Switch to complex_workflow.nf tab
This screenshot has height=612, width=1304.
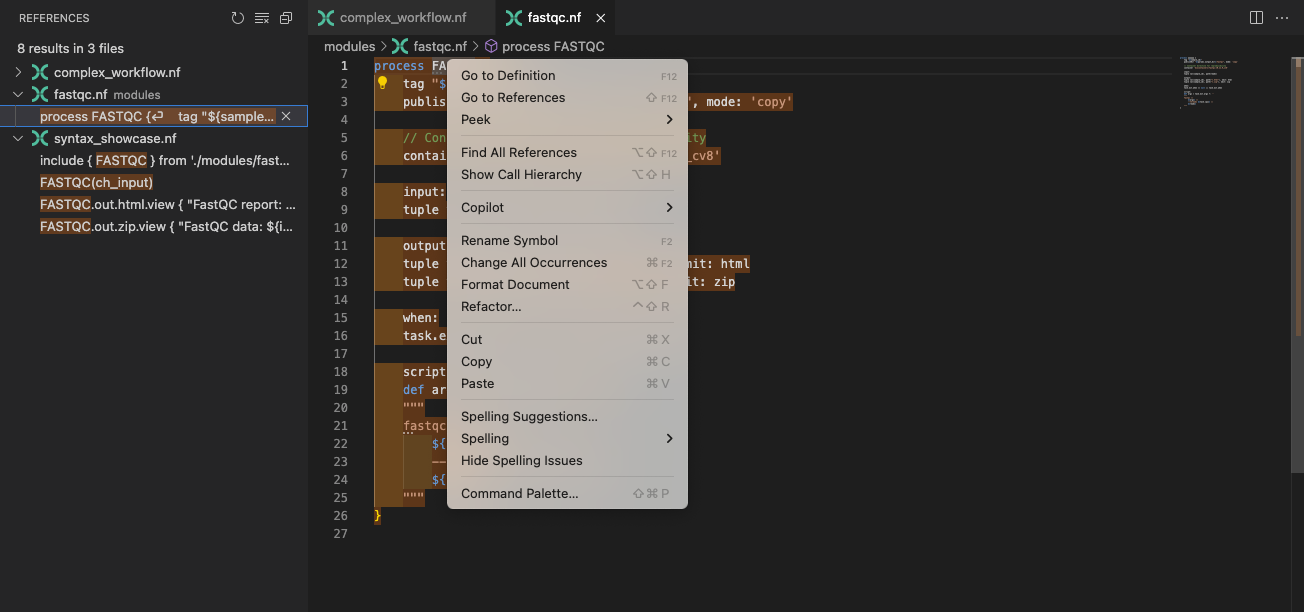pyautogui.click(x=402, y=18)
